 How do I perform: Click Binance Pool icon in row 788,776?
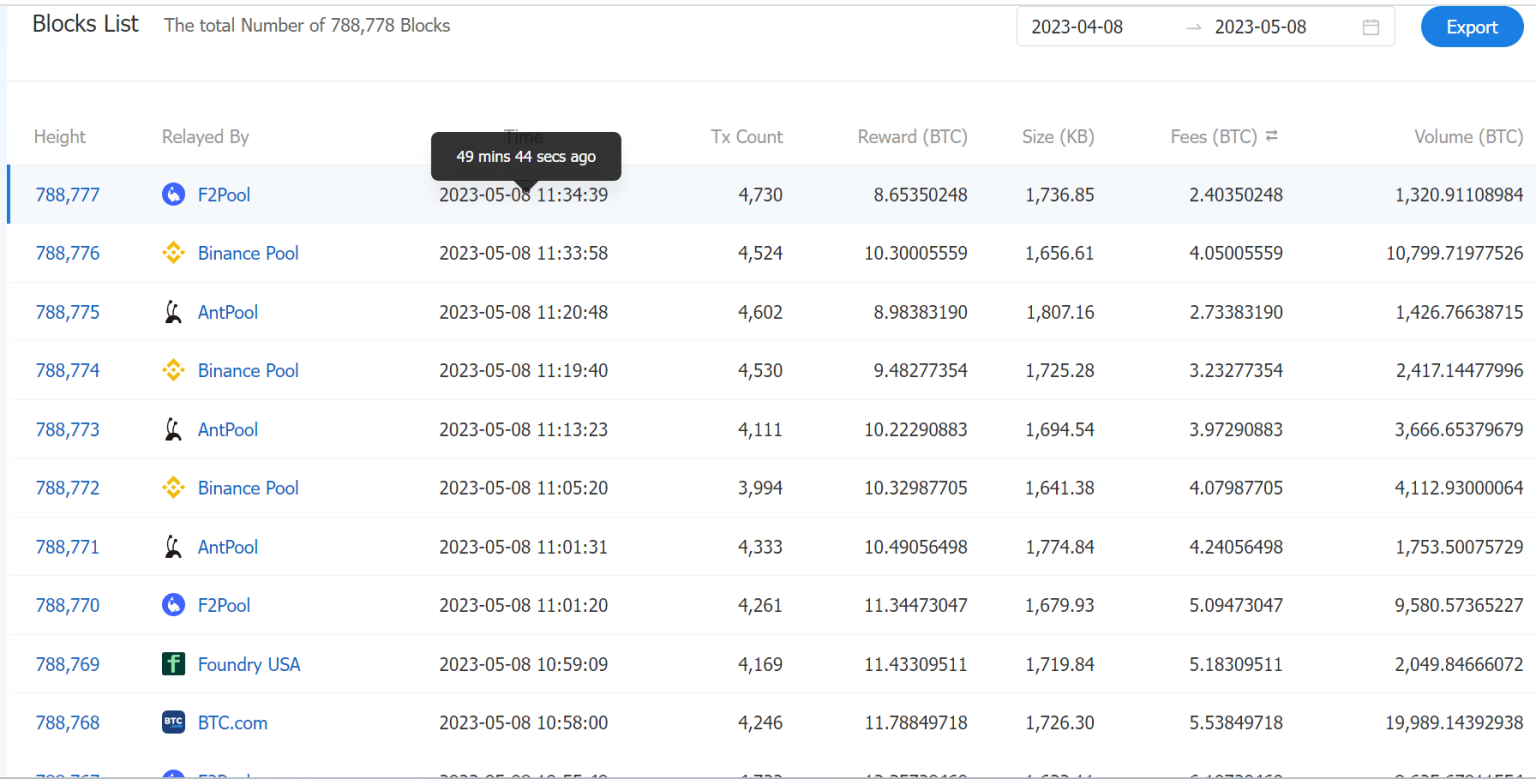click(173, 254)
